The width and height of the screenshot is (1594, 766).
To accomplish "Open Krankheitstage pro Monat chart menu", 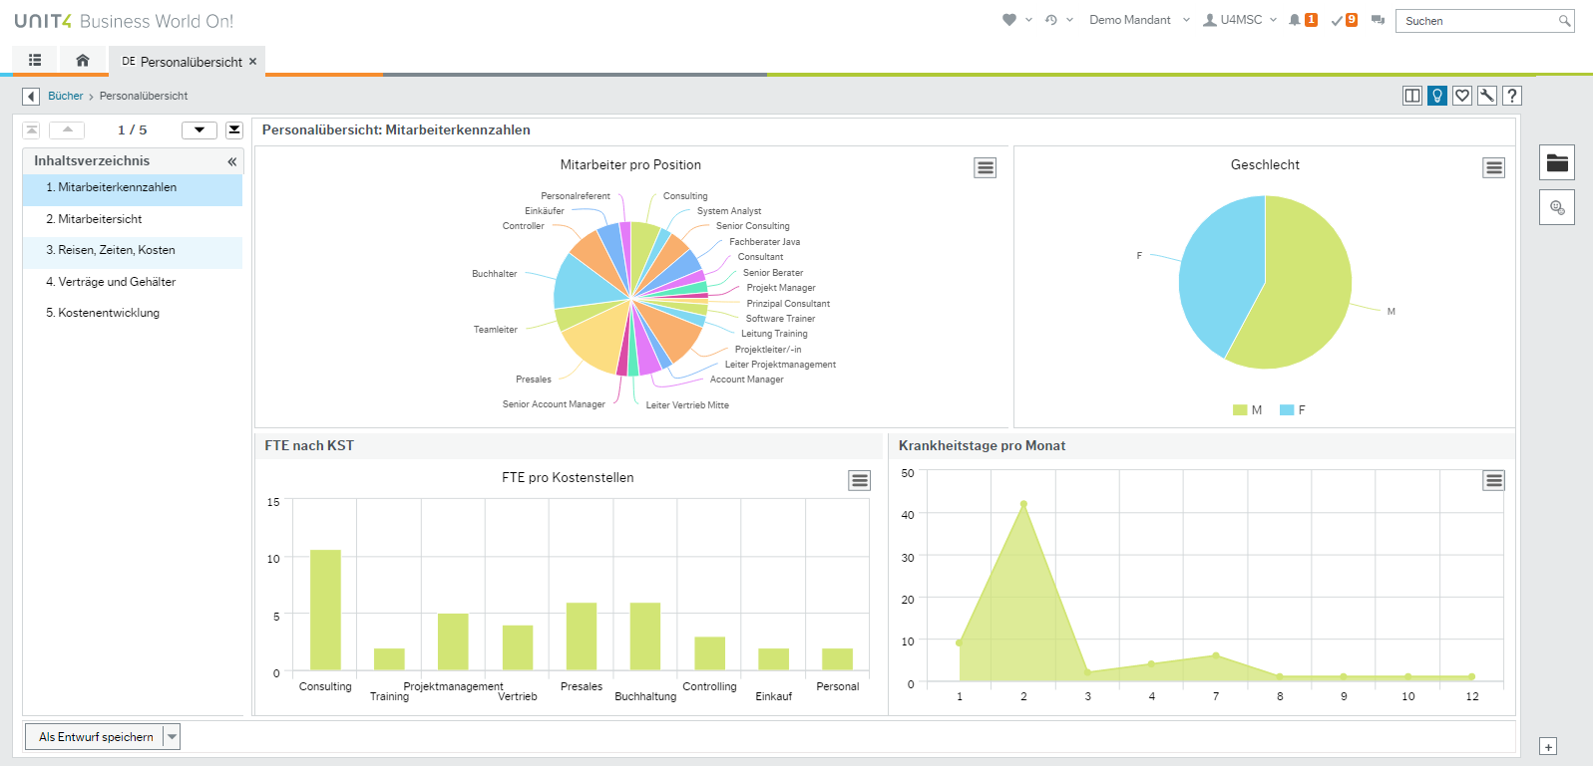I will click(1494, 481).
